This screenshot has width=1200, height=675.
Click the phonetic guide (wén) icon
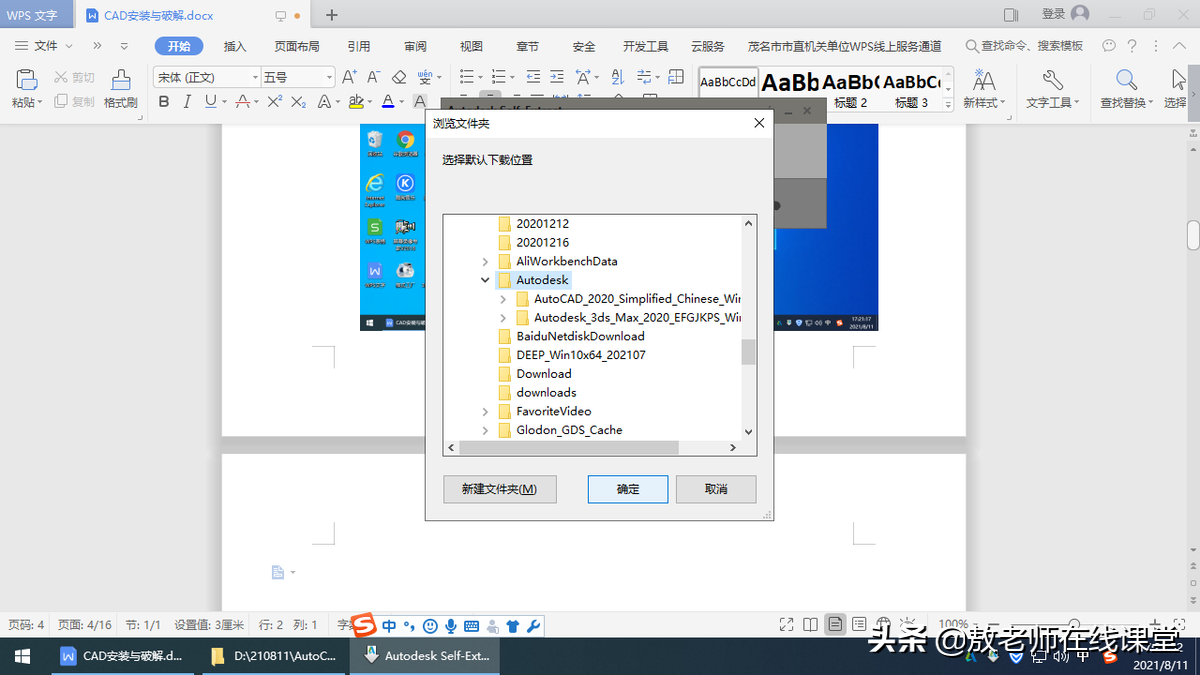(425, 77)
